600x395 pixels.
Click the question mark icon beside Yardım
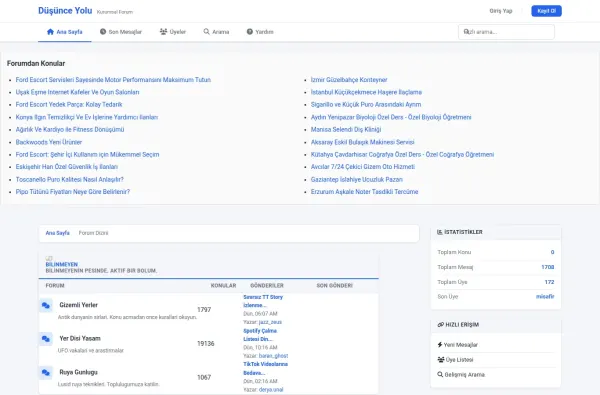coord(249,32)
